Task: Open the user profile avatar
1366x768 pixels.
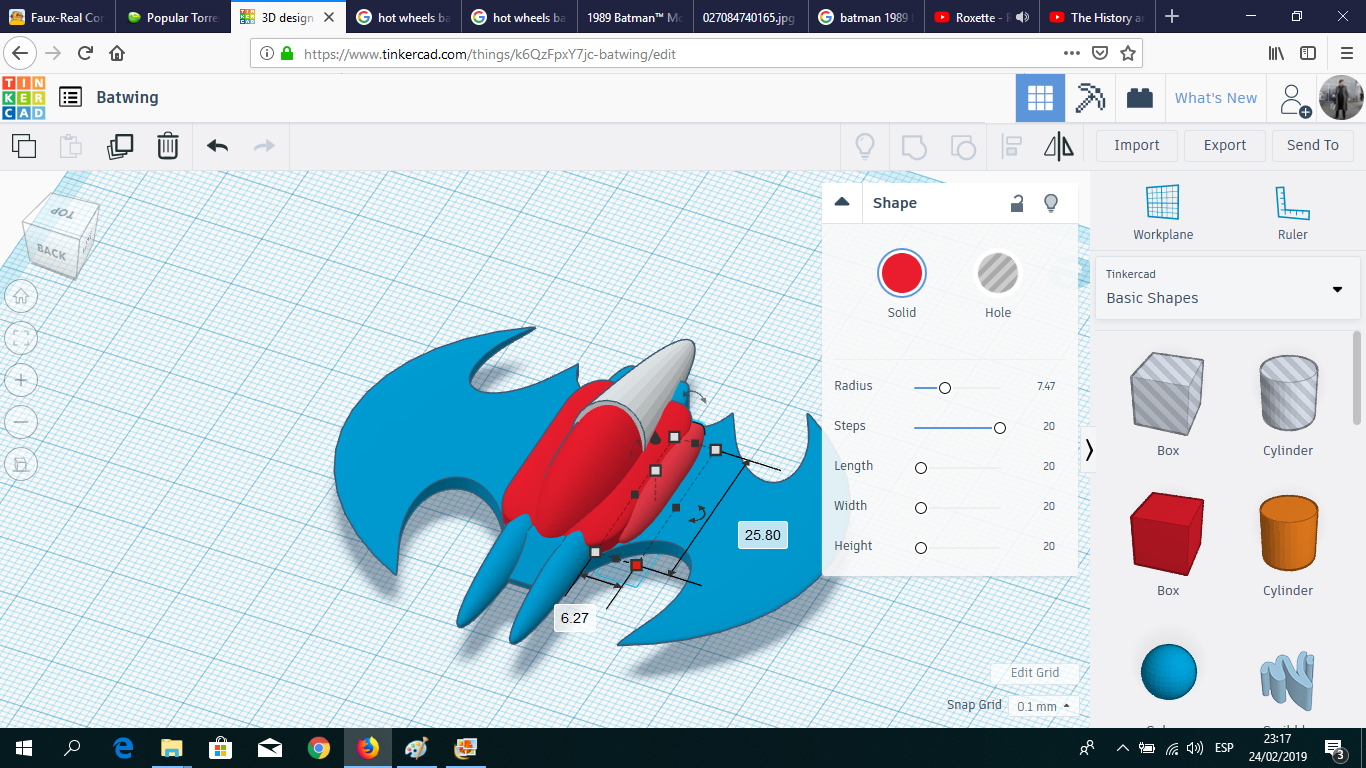Action: click(x=1340, y=98)
